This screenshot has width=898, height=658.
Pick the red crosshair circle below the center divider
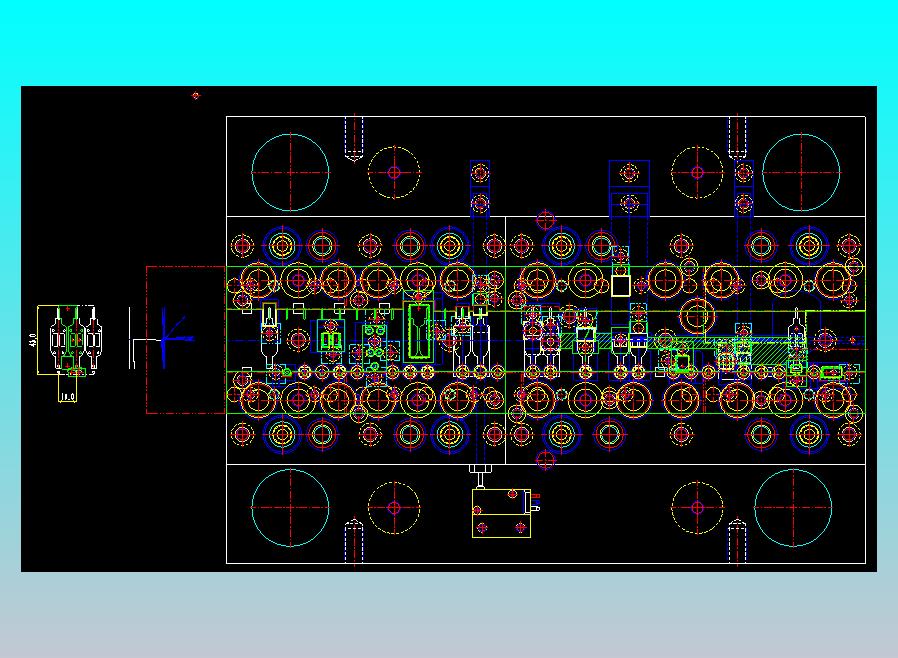click(545, 459)
